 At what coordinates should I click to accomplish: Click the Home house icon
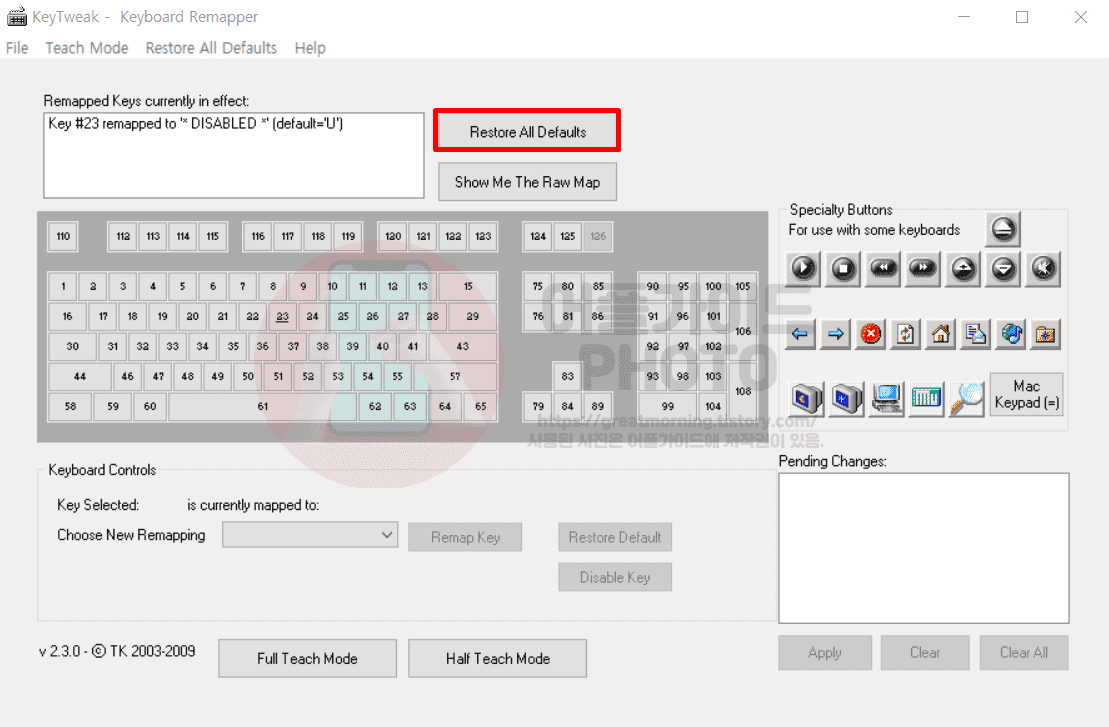941,334
